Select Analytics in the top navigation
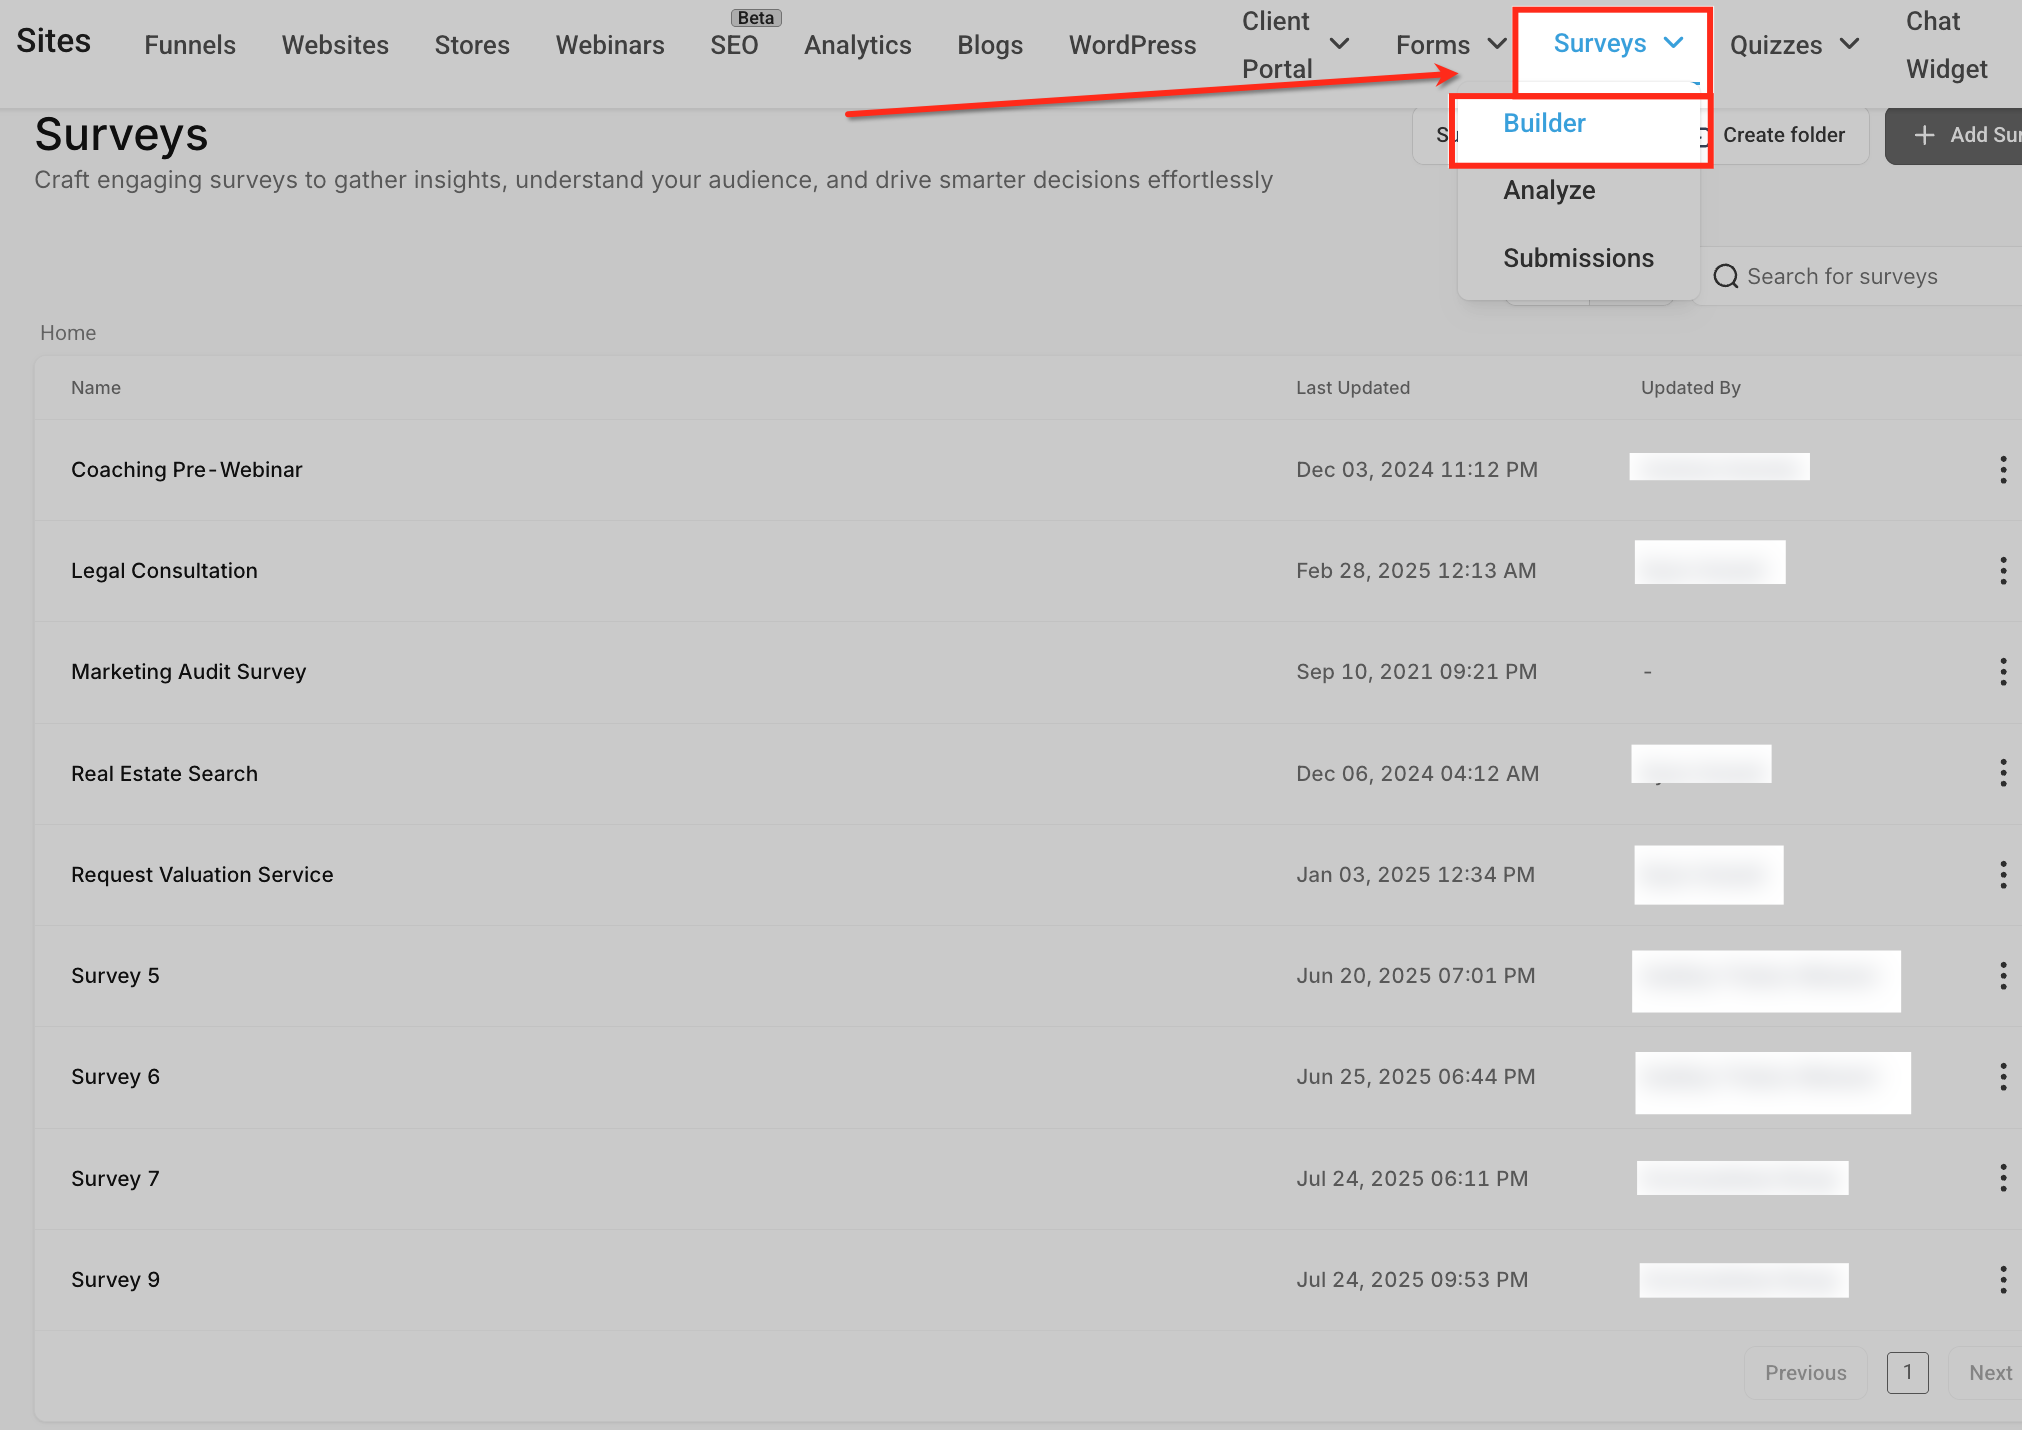 pyautogui.click(x=857, y=44)
